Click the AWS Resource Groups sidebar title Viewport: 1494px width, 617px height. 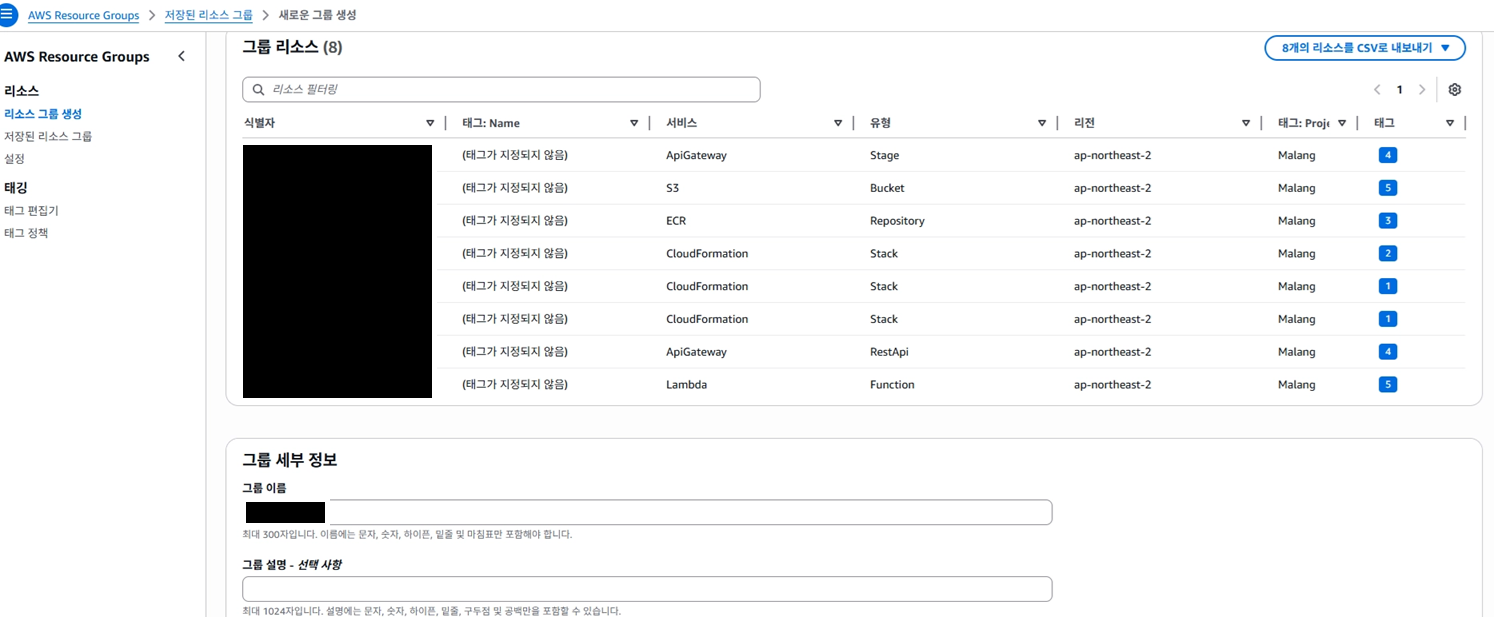coord(77,57)
